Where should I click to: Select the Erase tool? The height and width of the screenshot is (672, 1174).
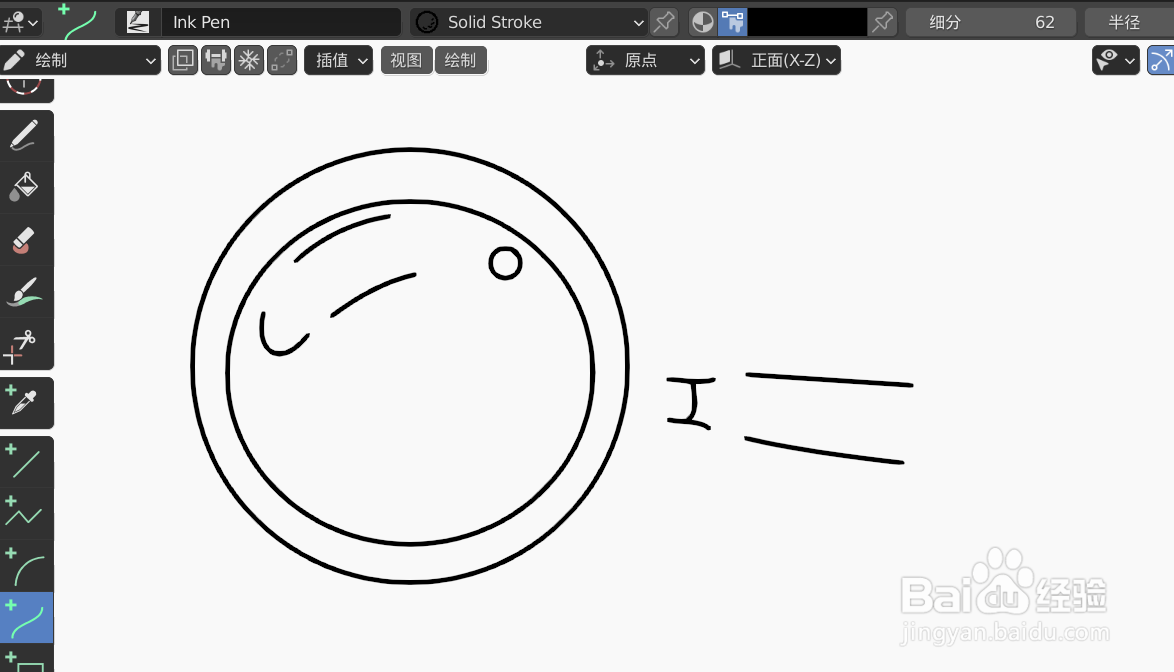(x=26, y=240)
